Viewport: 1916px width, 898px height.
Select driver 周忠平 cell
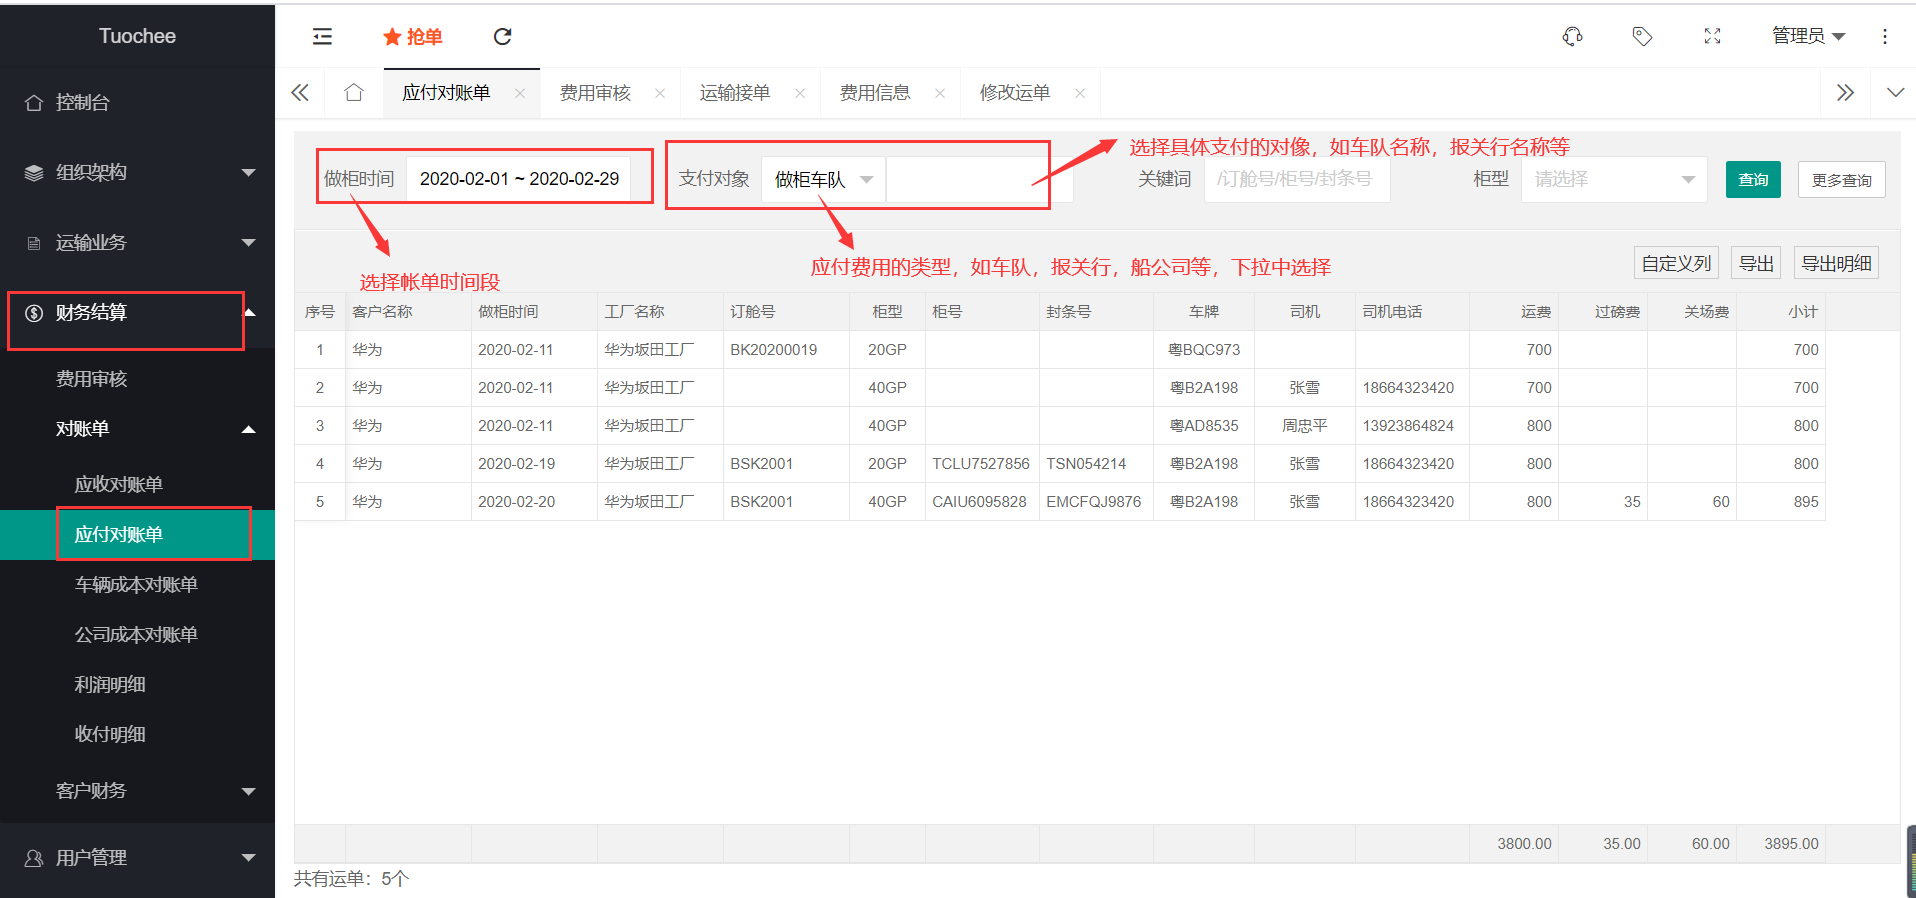[x=1305, y=426]
